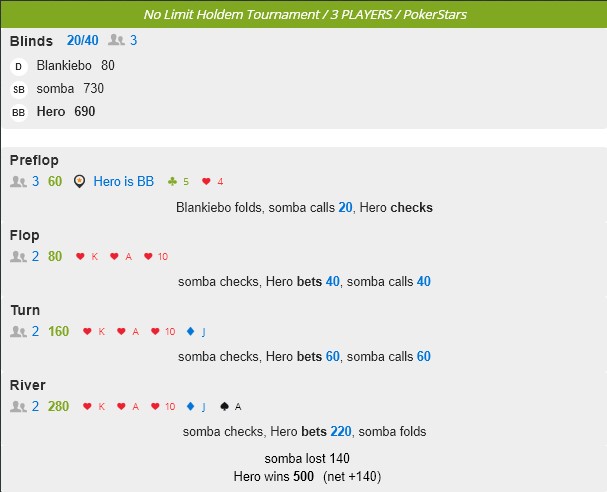
Task: Click the players icon in the River row
Action: pos(18,406)
